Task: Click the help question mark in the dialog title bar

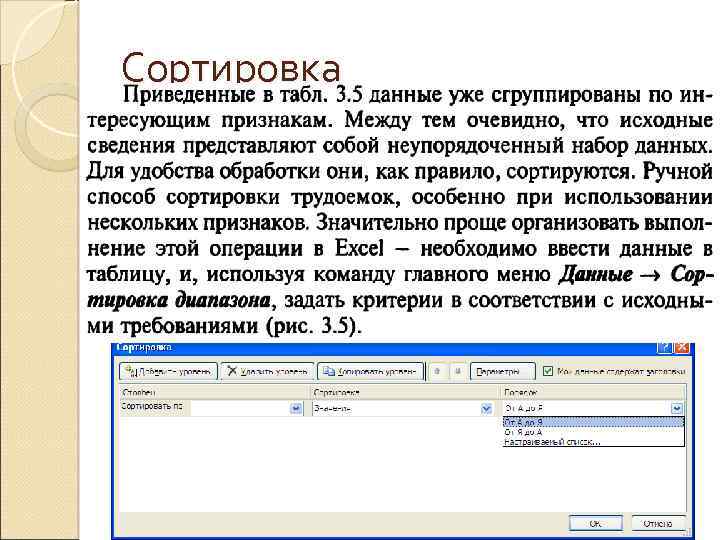Action: coord(664,348)
